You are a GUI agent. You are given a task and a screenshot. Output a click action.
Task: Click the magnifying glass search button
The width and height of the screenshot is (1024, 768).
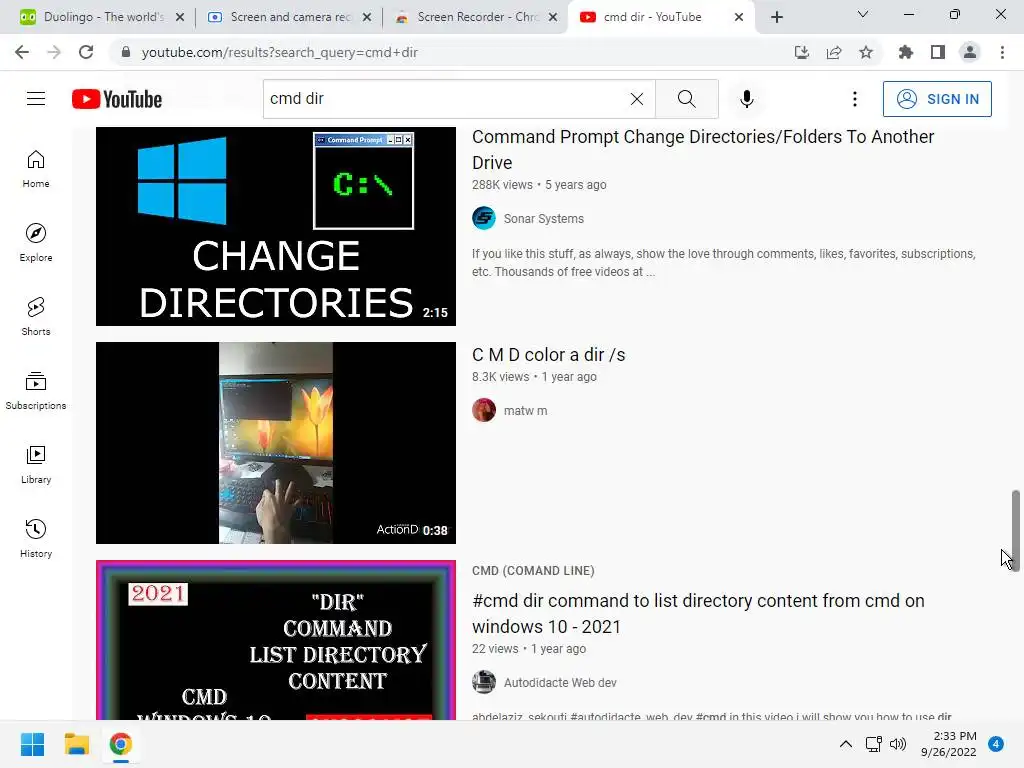pos(686,99)
